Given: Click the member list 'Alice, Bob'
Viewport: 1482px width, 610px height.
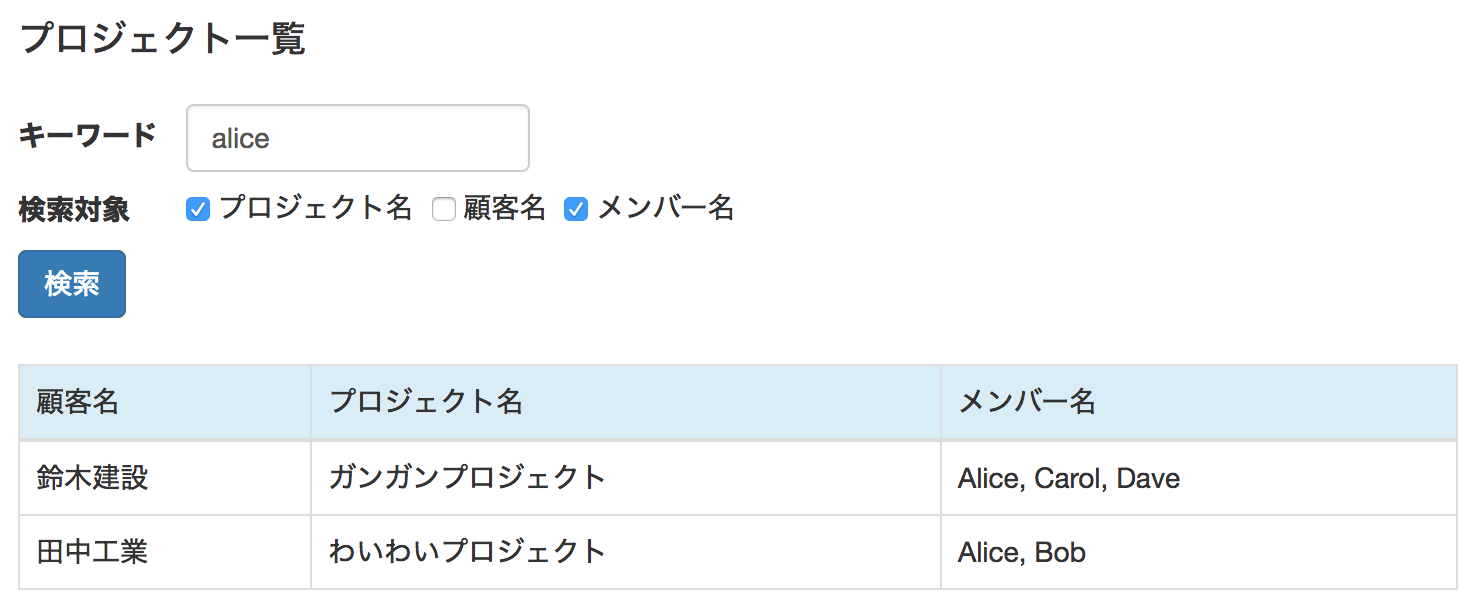Looking at the screenshot, I should (x=1023, y=552).
